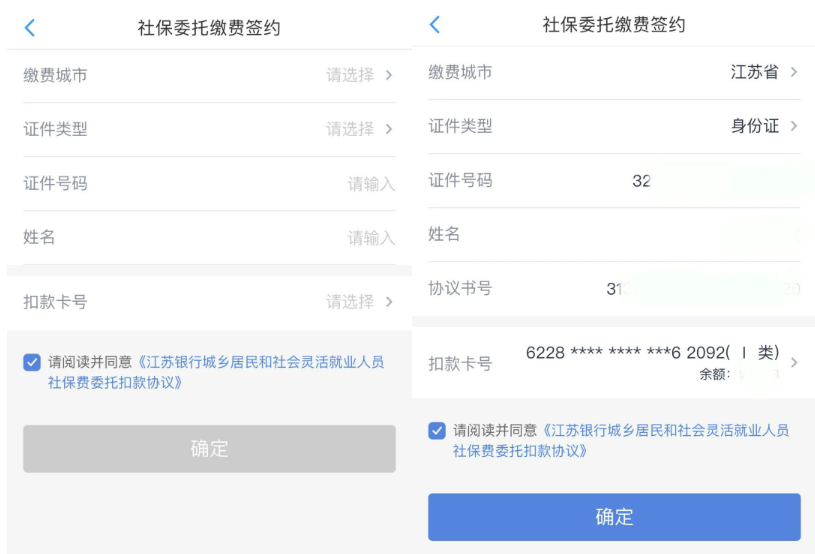Click empty 证件号码 input showing 请输入

click(x=371, y=184)
